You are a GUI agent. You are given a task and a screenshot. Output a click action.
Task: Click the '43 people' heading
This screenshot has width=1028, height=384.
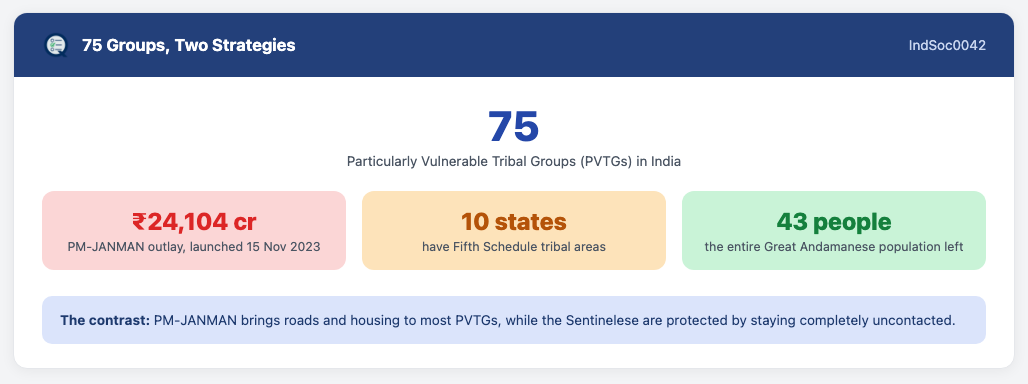pyautogui.click(x=834, y=222)
